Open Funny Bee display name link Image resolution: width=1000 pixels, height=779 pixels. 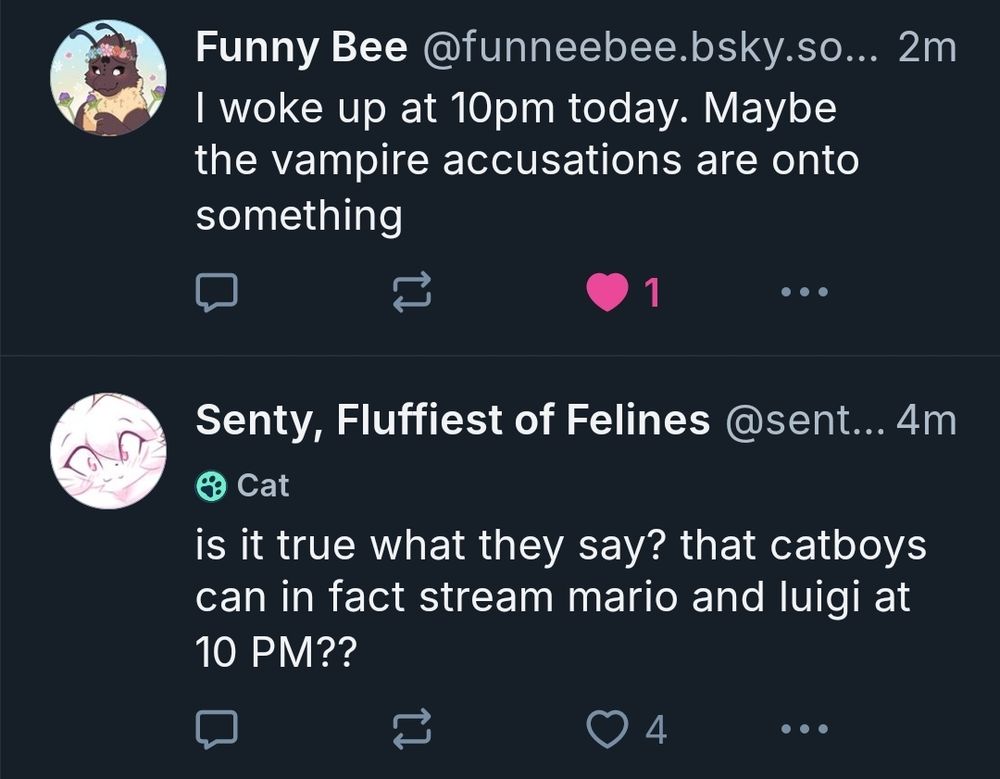point(301,48)
